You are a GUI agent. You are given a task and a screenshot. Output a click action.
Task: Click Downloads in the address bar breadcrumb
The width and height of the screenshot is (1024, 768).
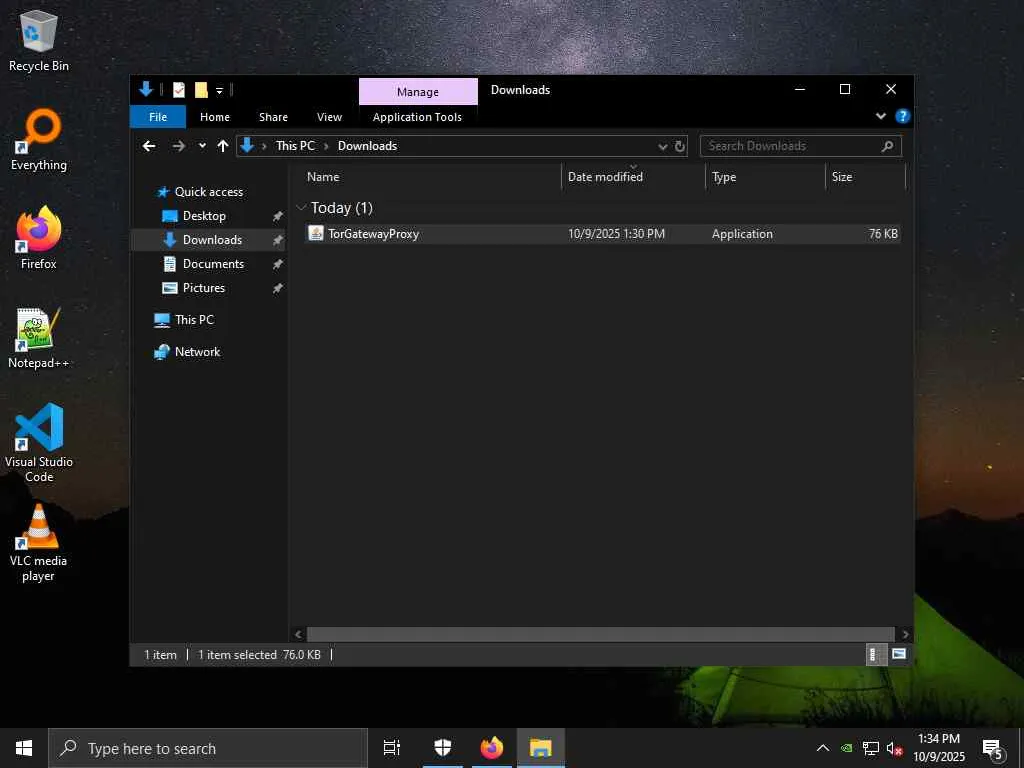(367, 146)
